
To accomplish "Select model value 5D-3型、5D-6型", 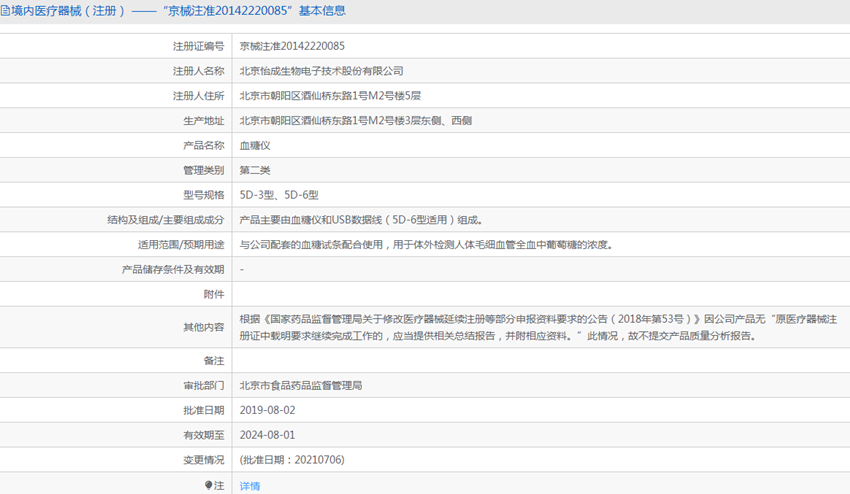I will pyautogui.click(x=279, y=195).
